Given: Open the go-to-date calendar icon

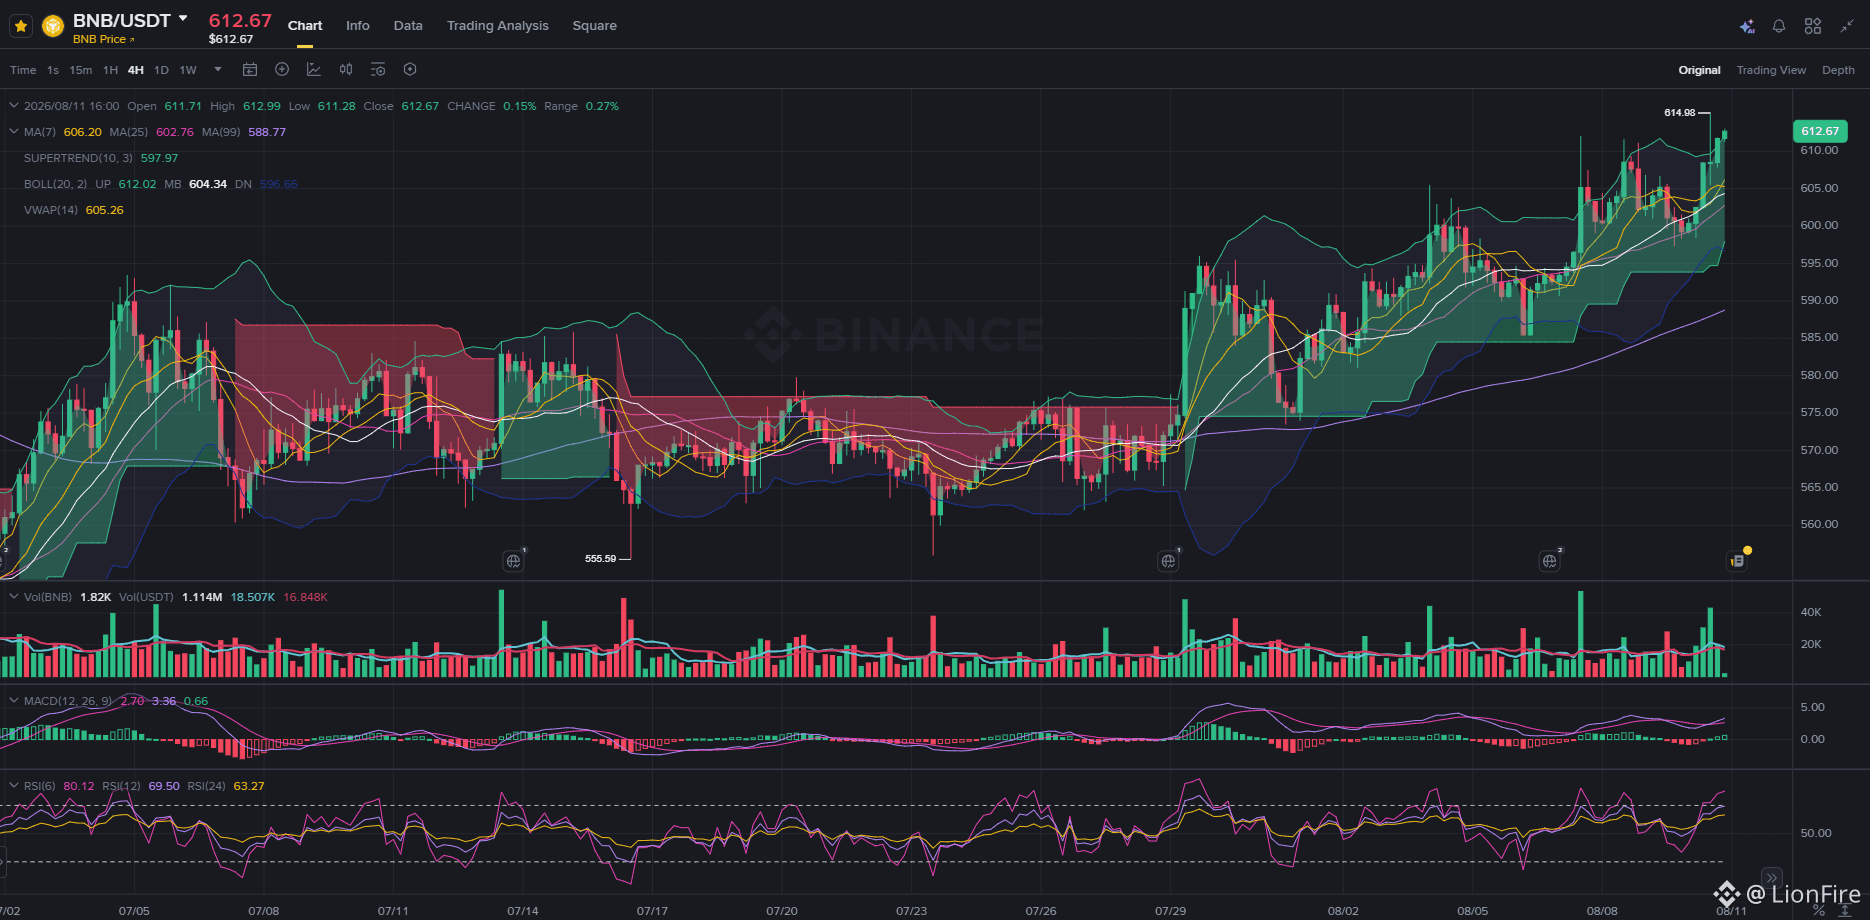Looking at the screenshot, I should 250,69.
